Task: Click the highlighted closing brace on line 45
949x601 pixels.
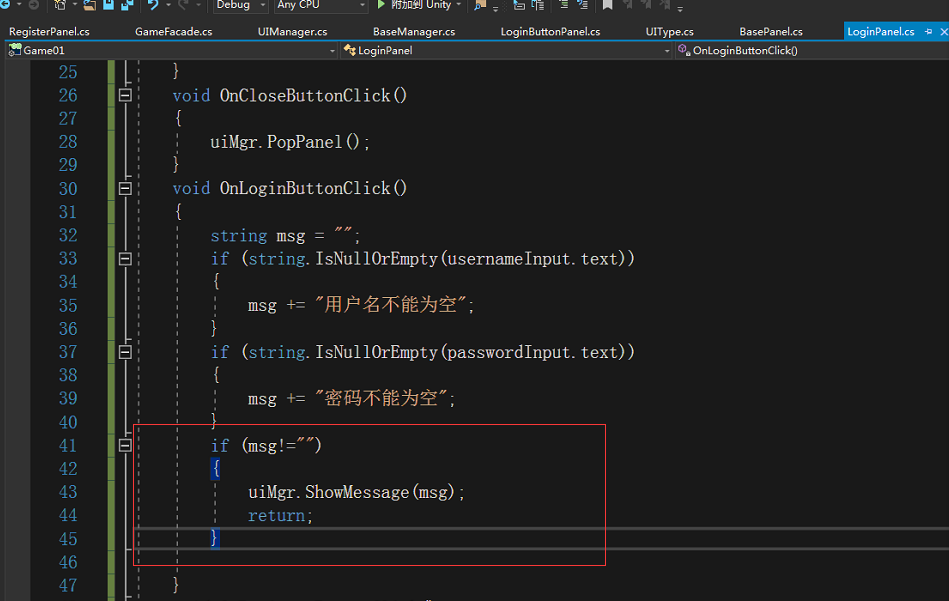Action: pyautogui.click(x=214, y=538)
